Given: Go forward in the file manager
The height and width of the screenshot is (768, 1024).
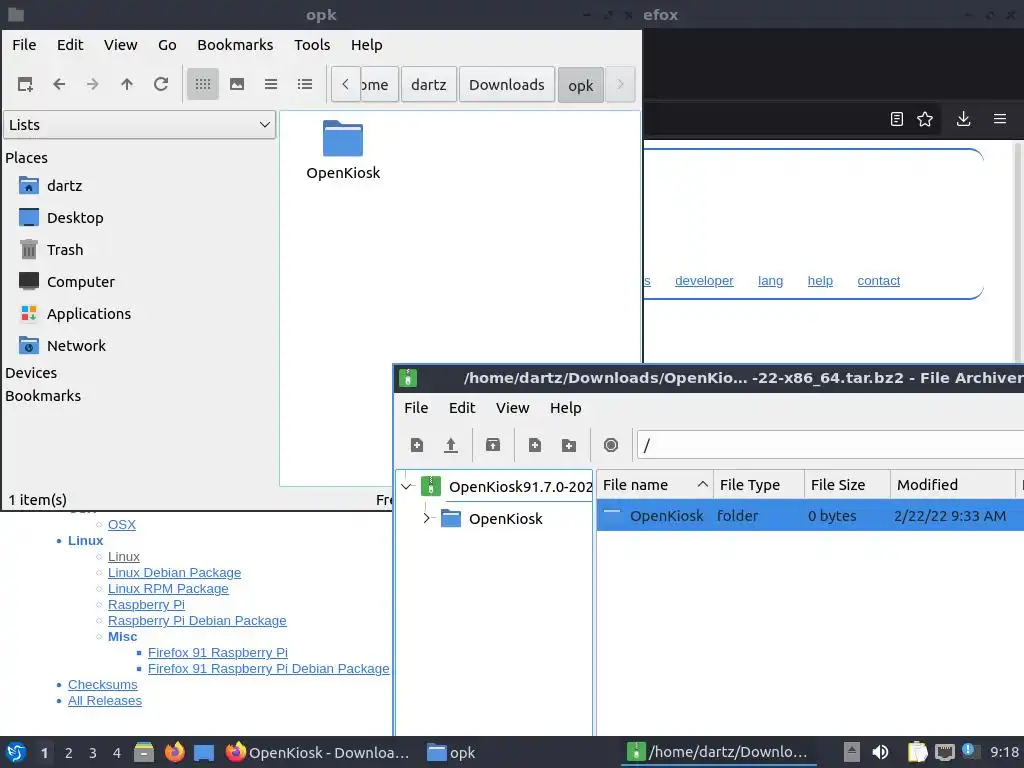Looking at the screenshot, I should [93, 84].
